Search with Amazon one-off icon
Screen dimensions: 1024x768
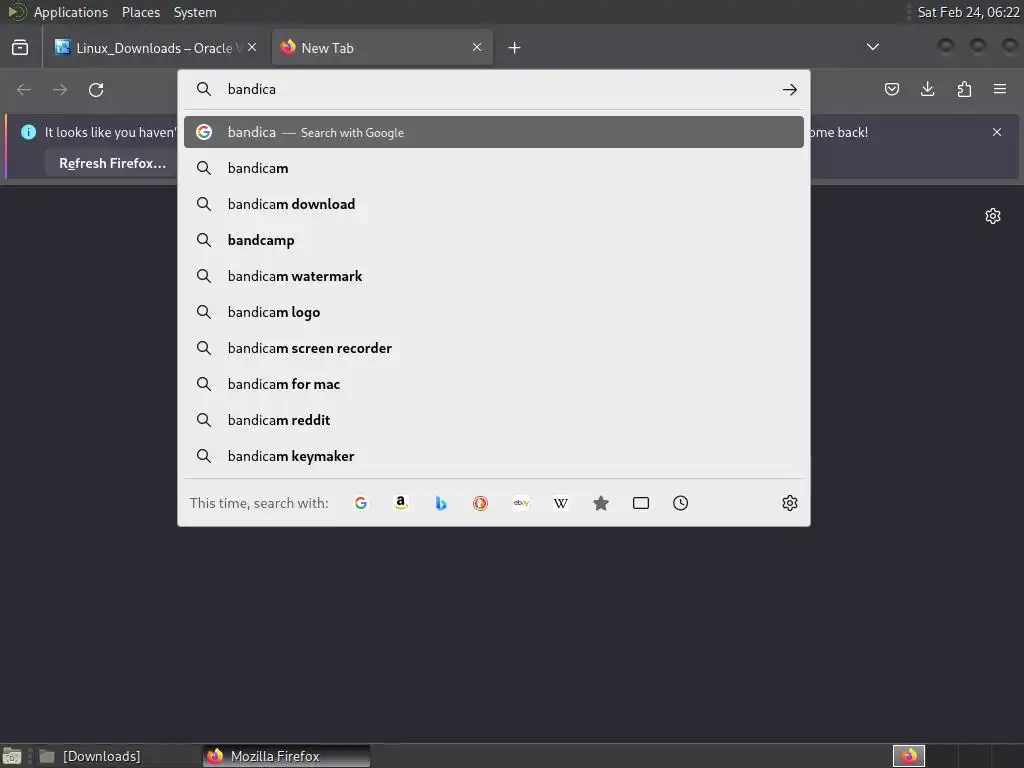pyautogui.click(x=401, y=503)
